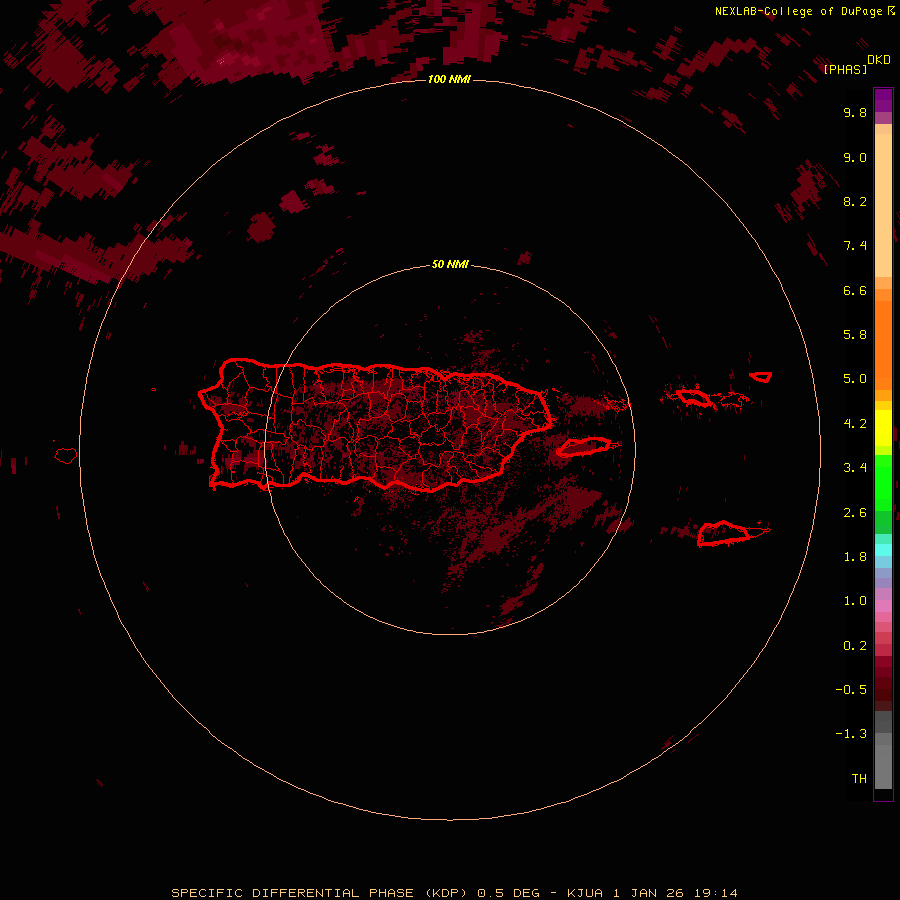The height and width of the screenshot is (900, 900).
Task: Click the 50 NMI range ring label
Action: (450, 264)
